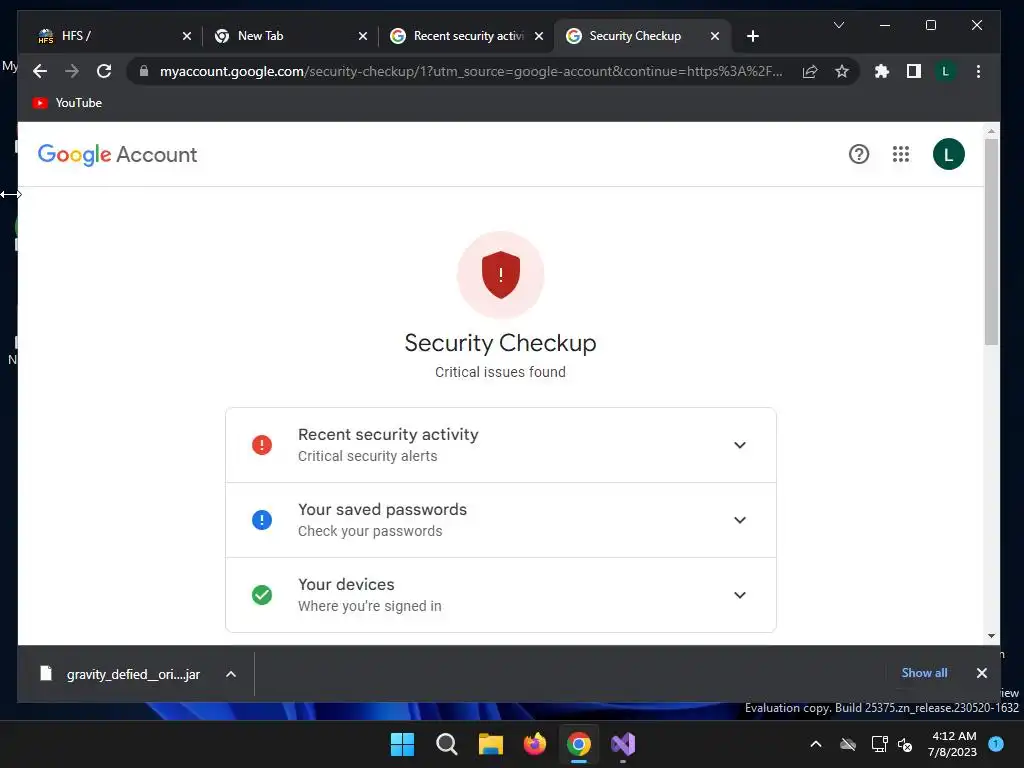Open the Google apps grid
This screenshot has height=768, width=1024.
(x=901, y=154)
